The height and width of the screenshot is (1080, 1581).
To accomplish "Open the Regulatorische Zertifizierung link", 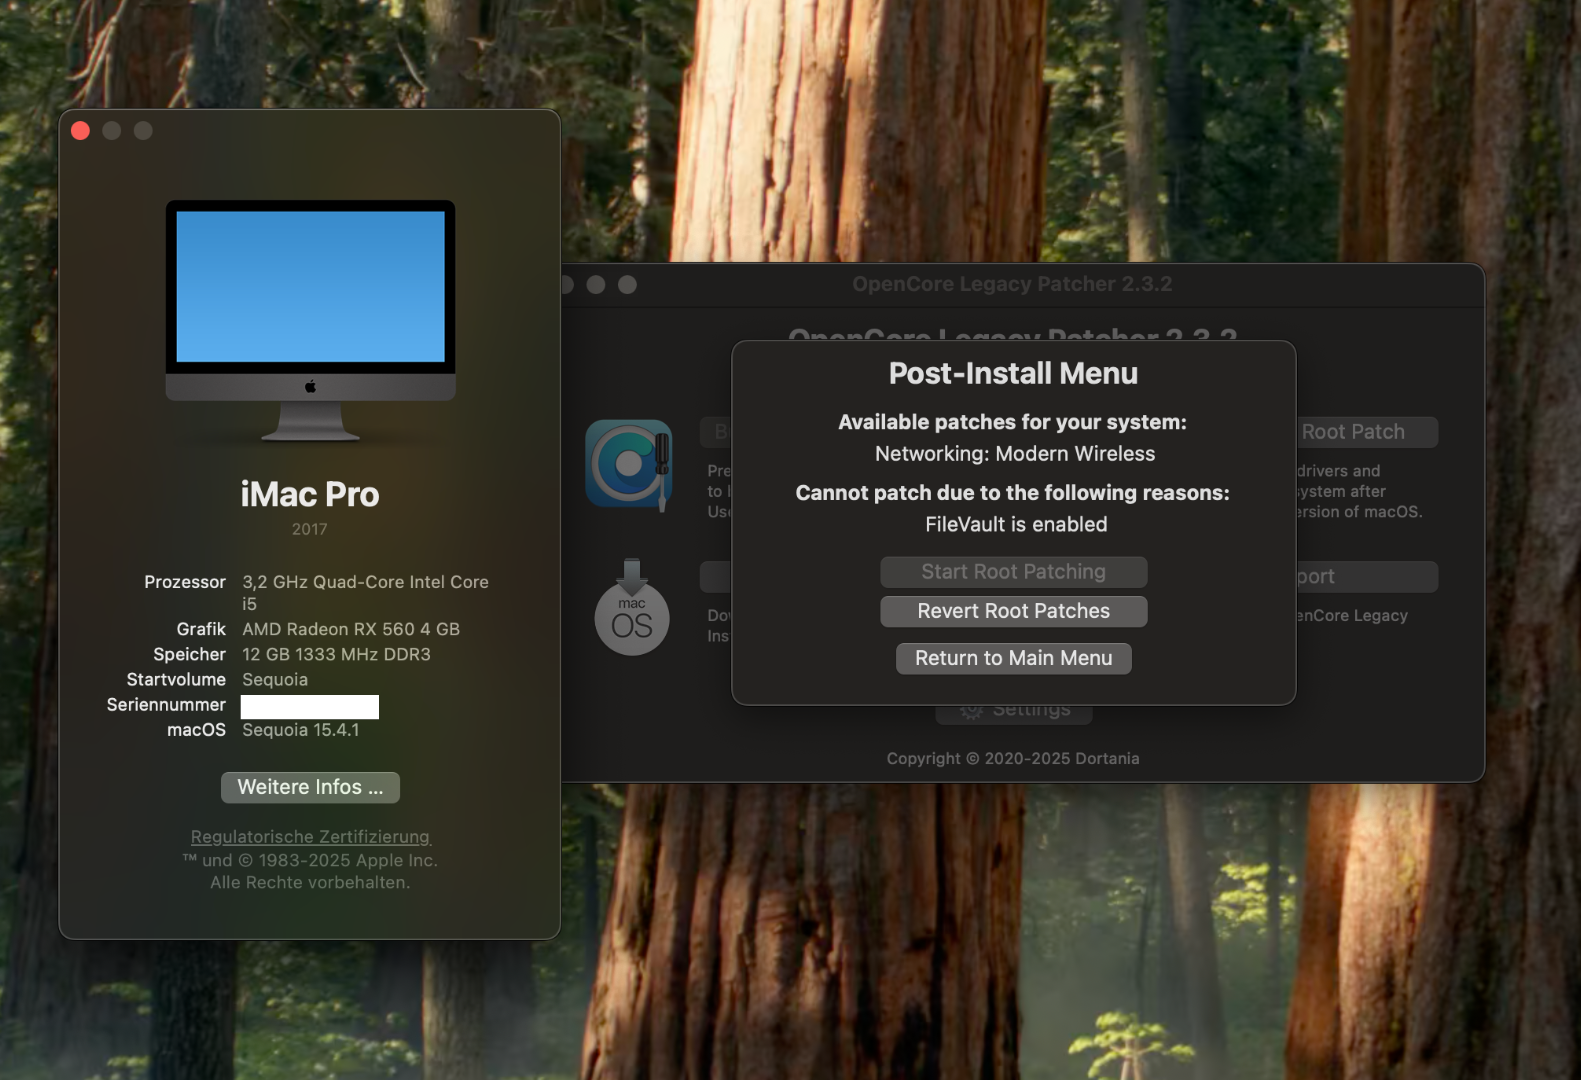I will pos(310,836).
